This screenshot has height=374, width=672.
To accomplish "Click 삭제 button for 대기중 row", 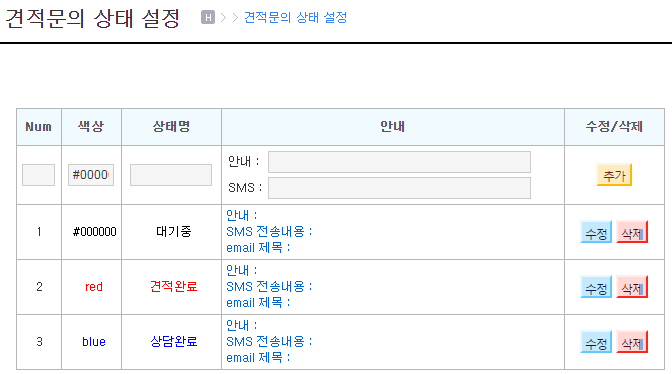I will tap(632, 232).
